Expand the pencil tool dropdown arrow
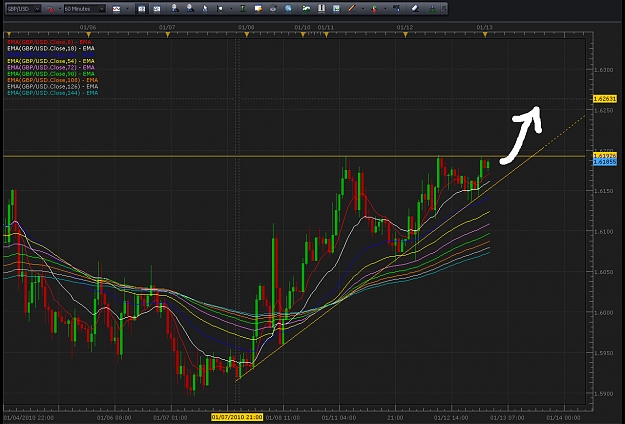 [x=362, y=9]
